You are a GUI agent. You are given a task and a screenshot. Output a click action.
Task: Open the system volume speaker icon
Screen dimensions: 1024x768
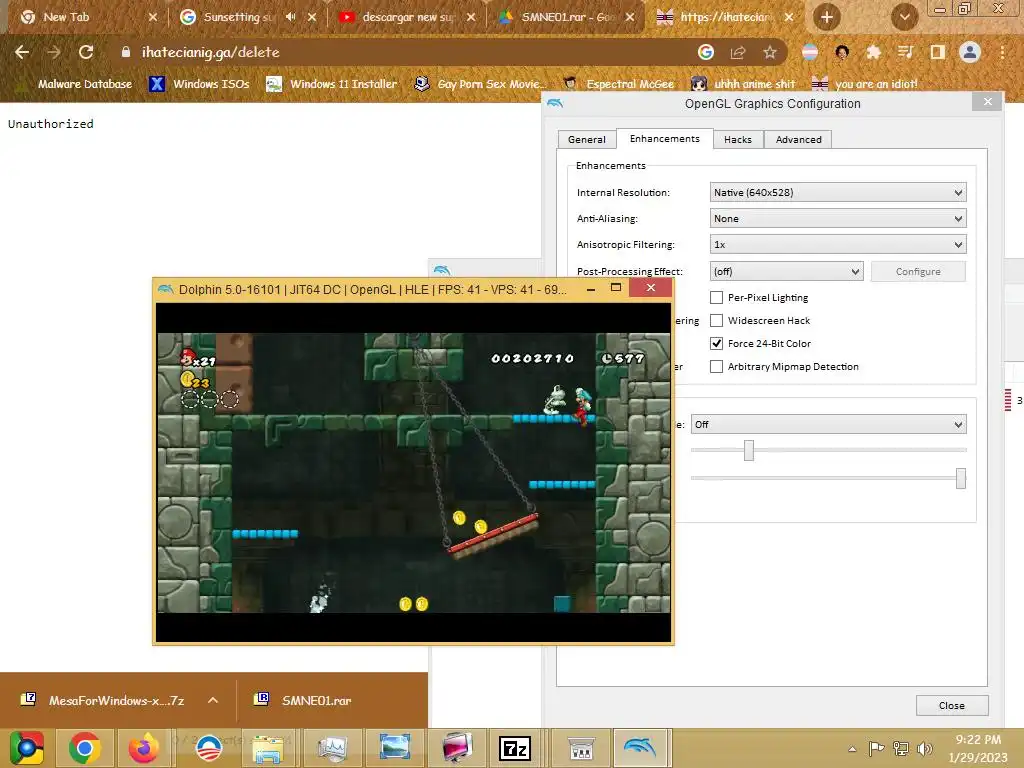click(924, 748)
